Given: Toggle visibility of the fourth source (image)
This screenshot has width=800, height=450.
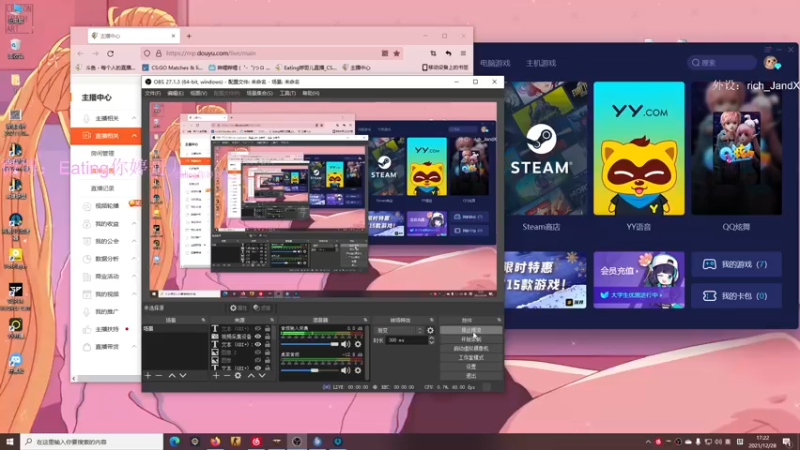Looking at the screenshot, I should (258, 352).
